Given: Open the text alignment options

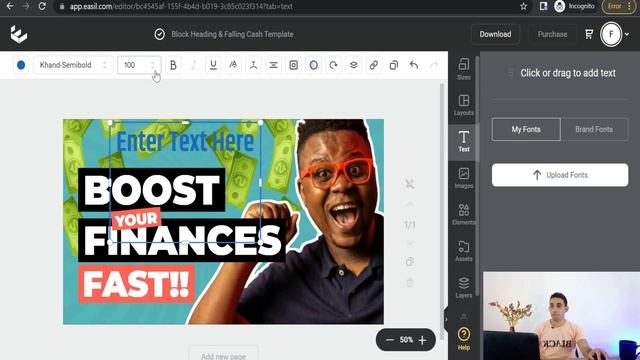Looking at the screenshot, I should (x=273, y=65).
